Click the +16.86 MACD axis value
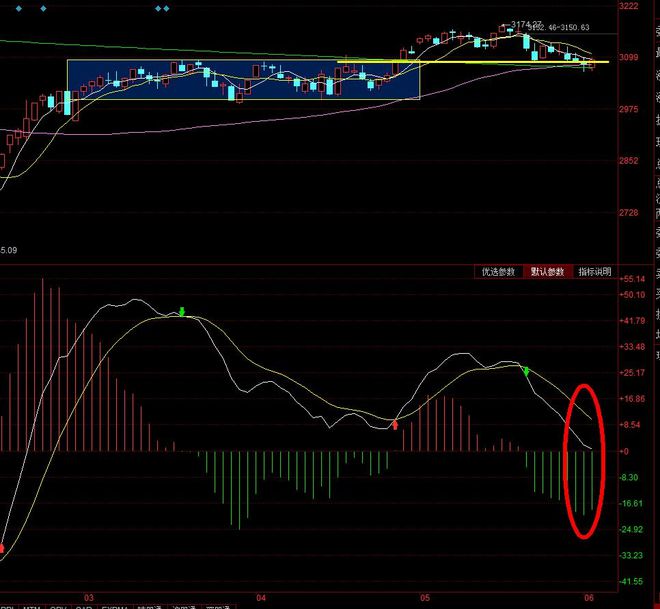The image size is (660, 609). [x=632, y=399]
